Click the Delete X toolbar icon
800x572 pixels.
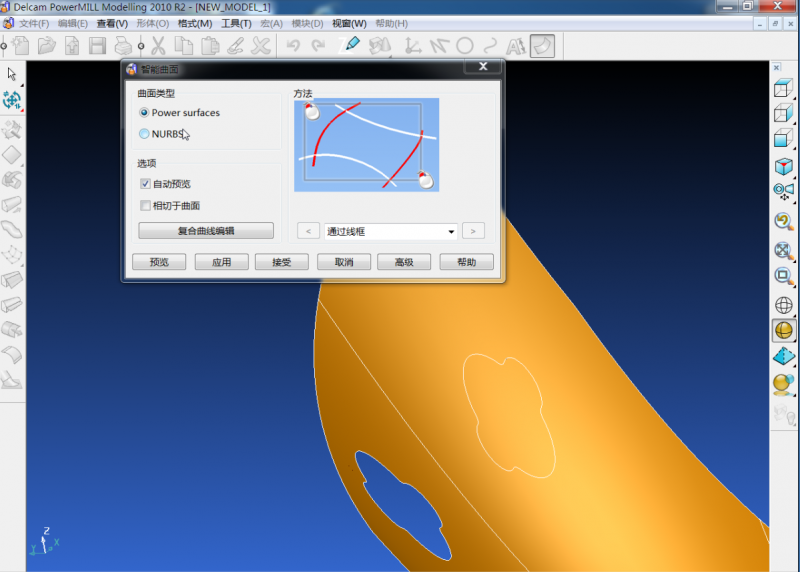(261, 46)
